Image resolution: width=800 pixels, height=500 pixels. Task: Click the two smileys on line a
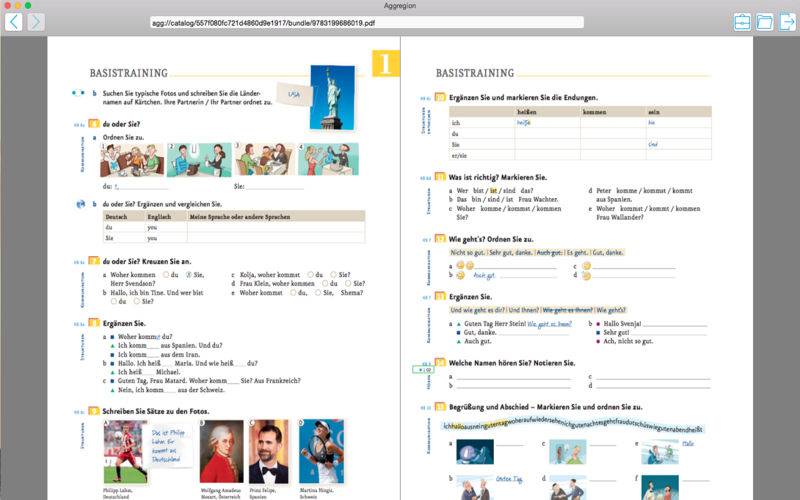[x=465, y=265]
